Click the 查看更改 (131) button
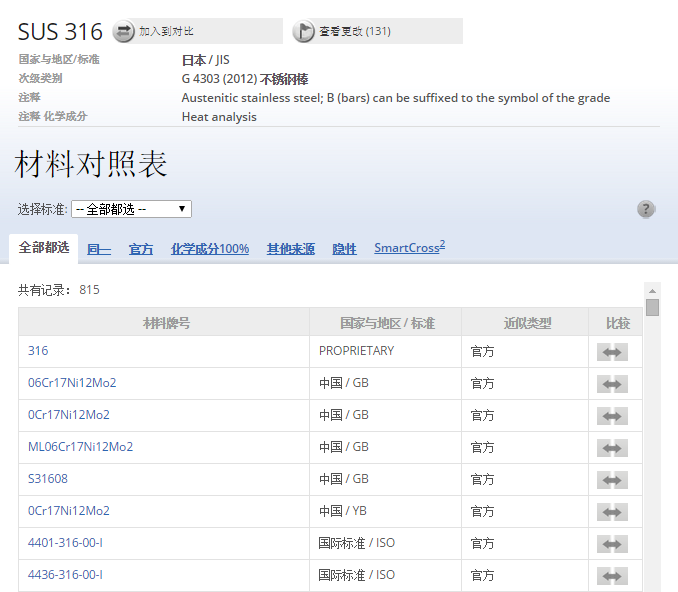This screenshot has width=678, height=592. click(x=375, y=32)
